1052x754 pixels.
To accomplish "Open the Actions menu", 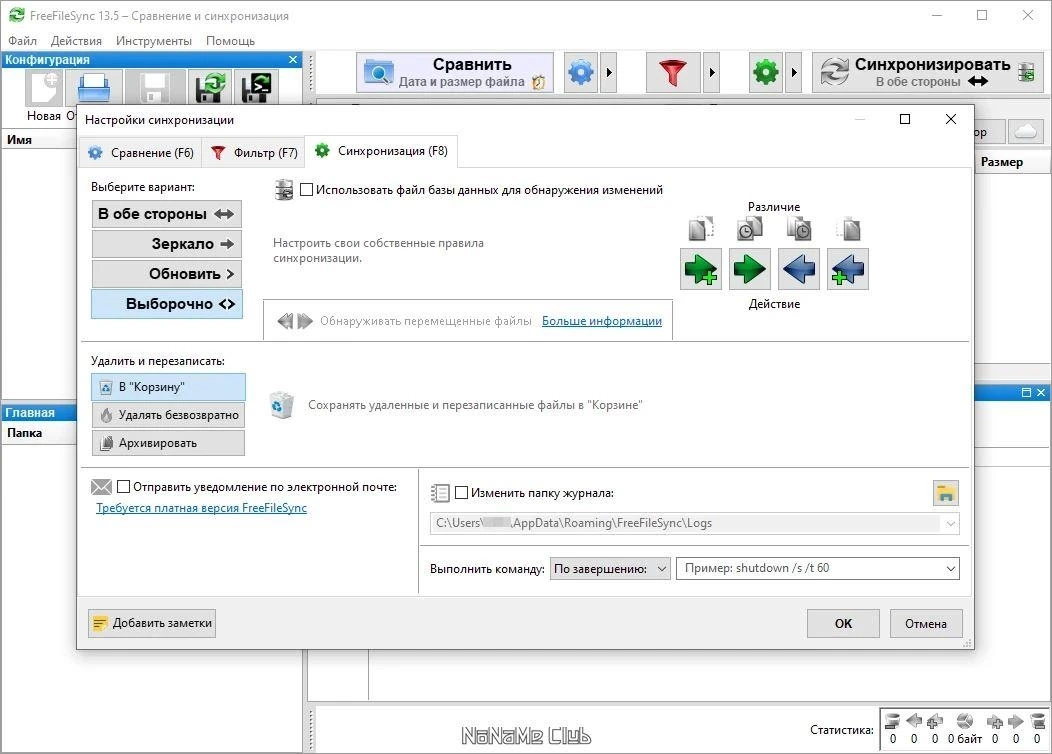I will 76,41.
